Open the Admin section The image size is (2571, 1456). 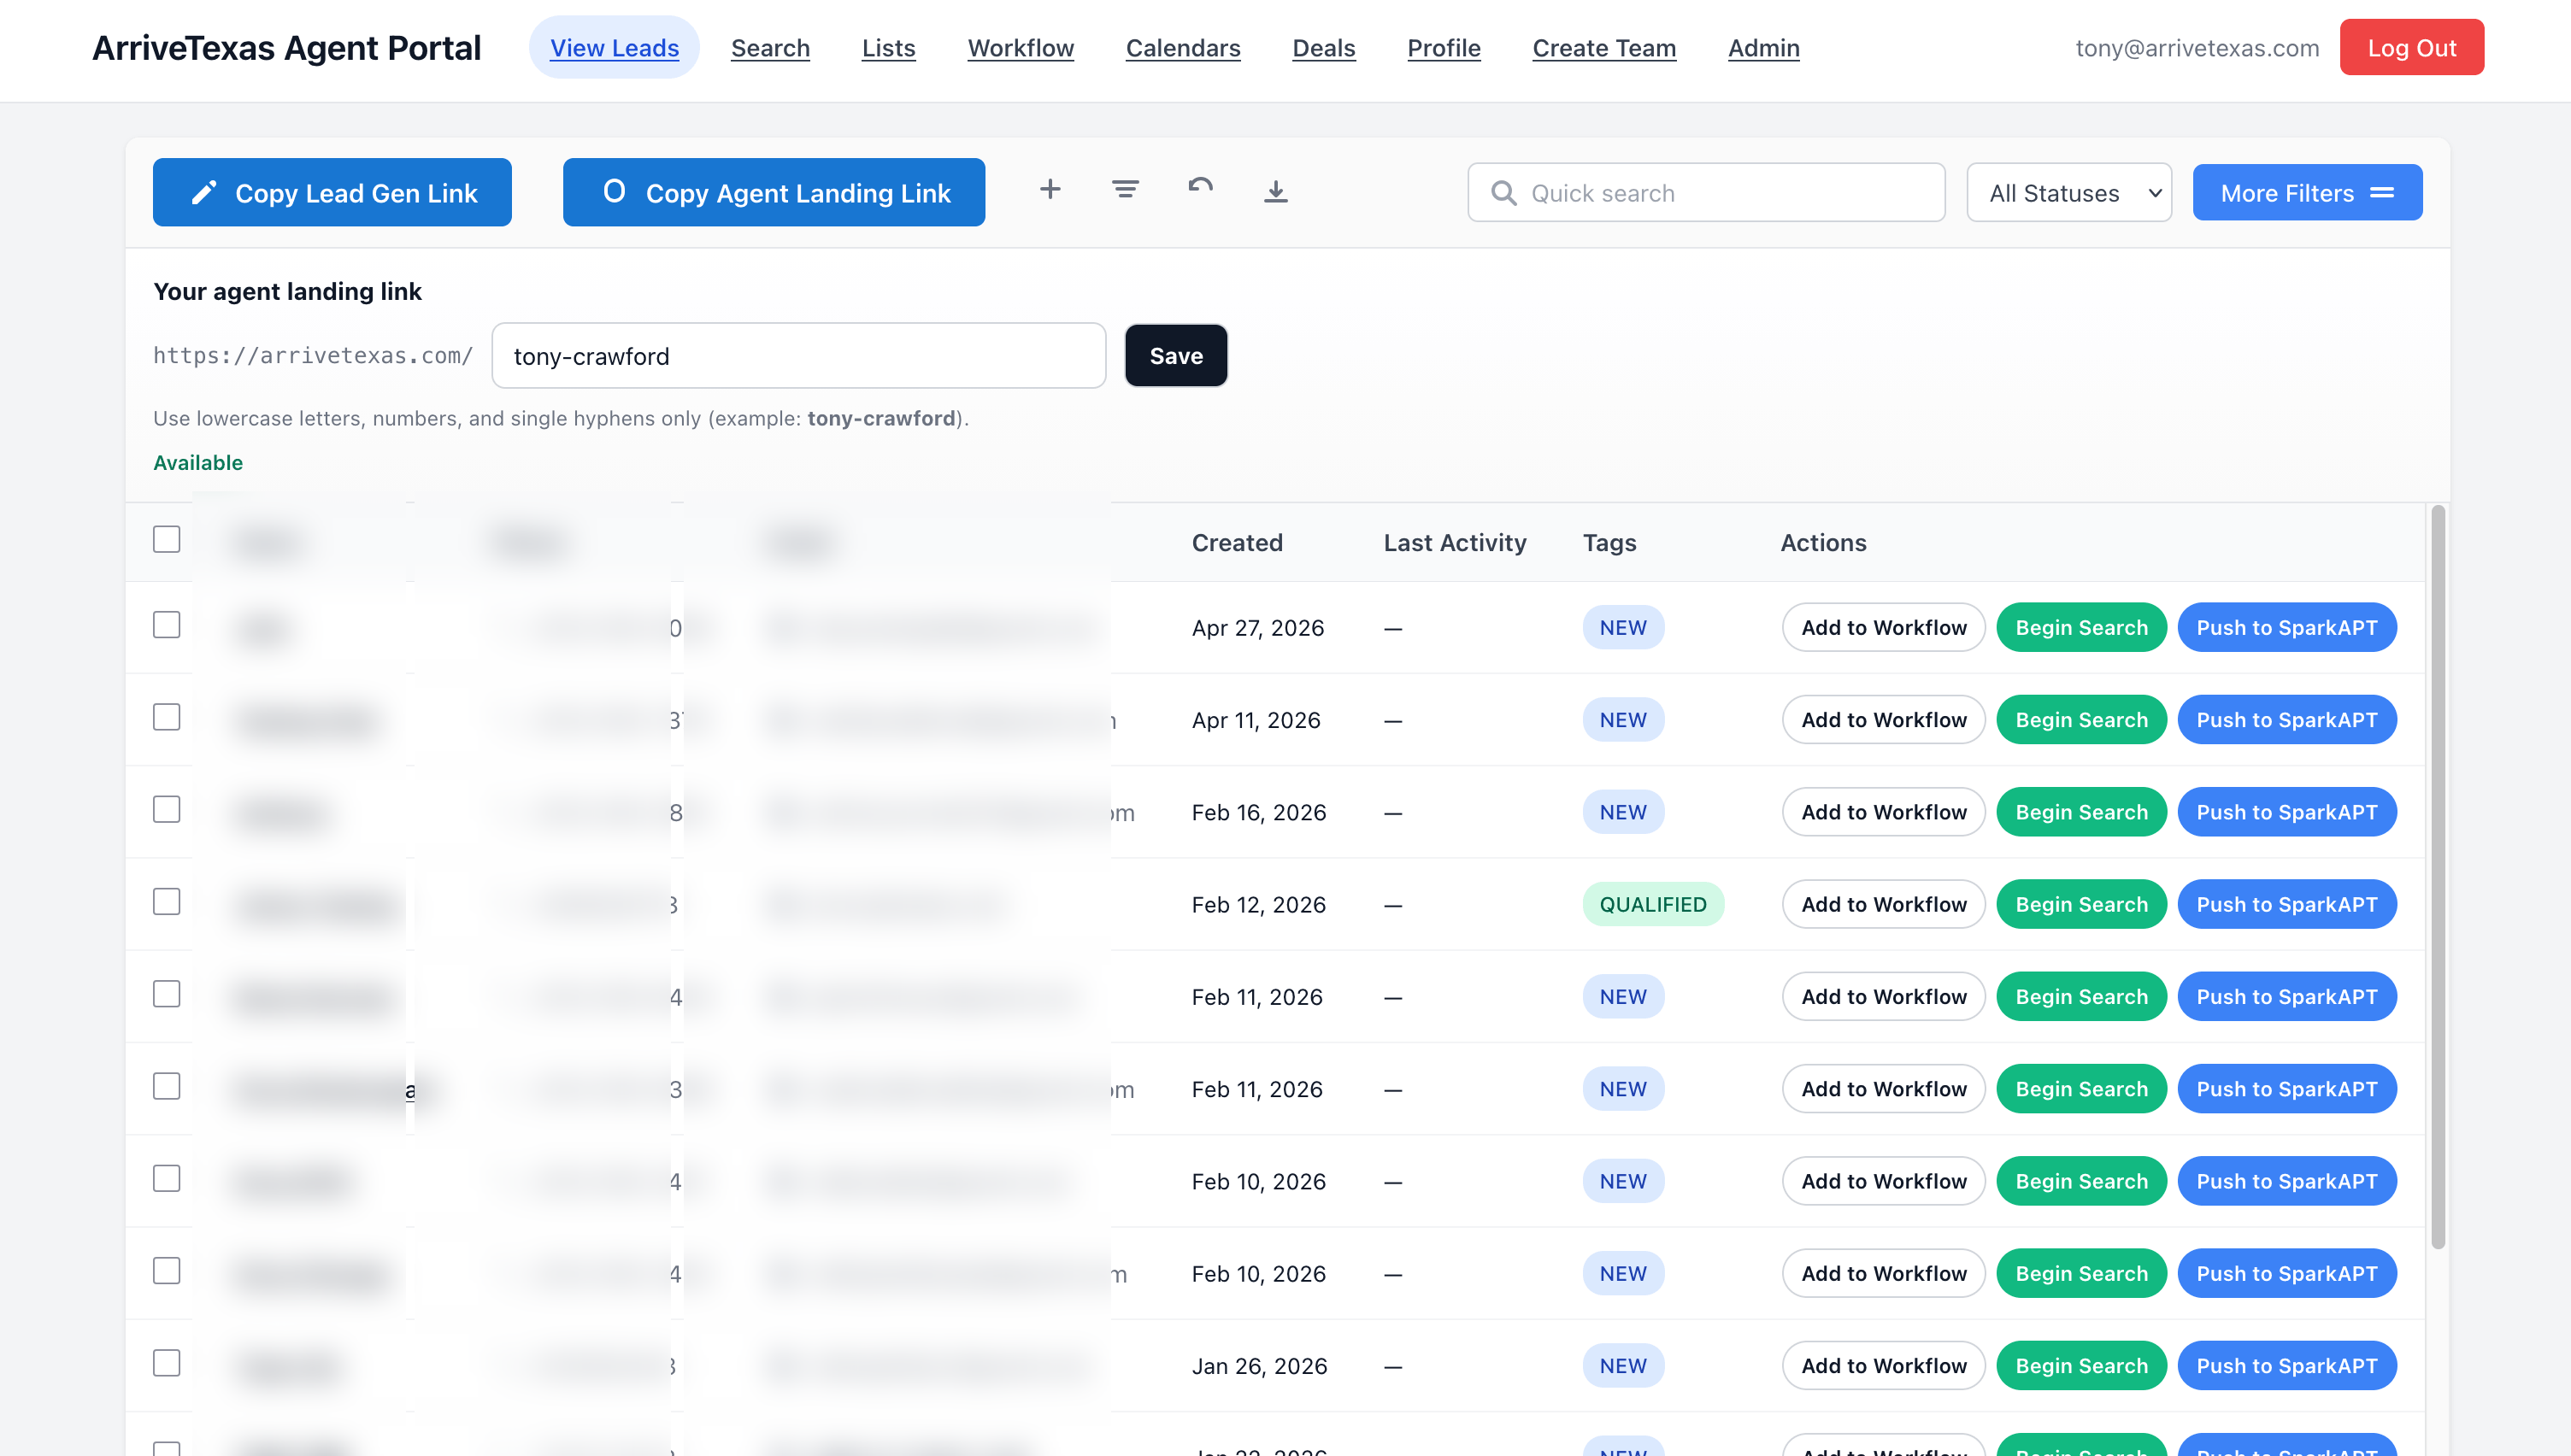pos(1763,47)
